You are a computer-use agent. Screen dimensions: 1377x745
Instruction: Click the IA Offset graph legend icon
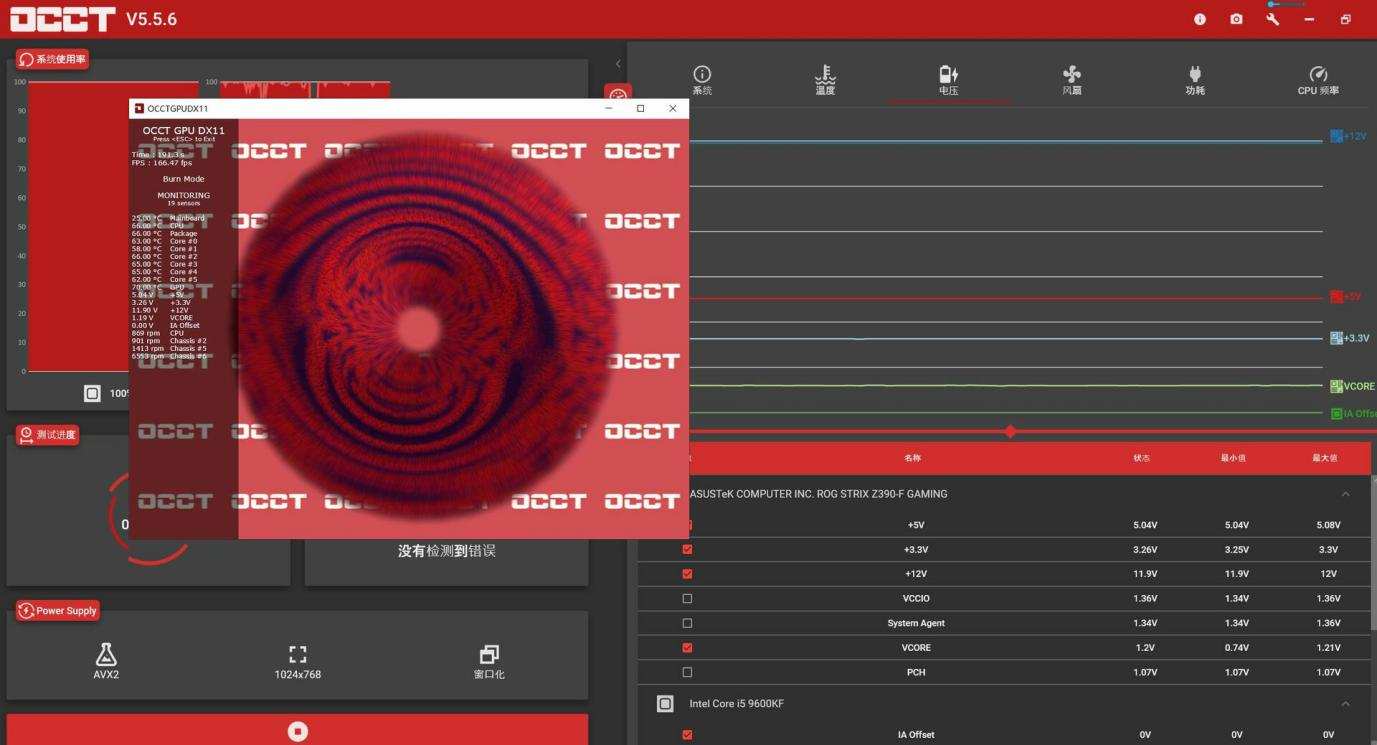[x=1336, y=414]
